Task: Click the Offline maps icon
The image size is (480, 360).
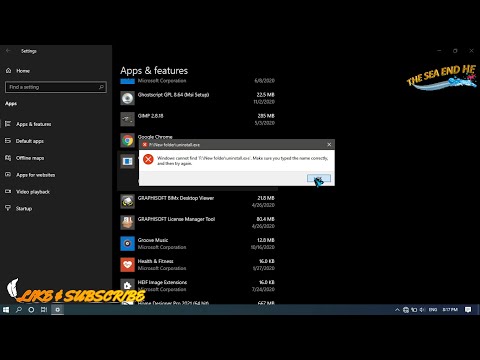Action: (8, 158)
